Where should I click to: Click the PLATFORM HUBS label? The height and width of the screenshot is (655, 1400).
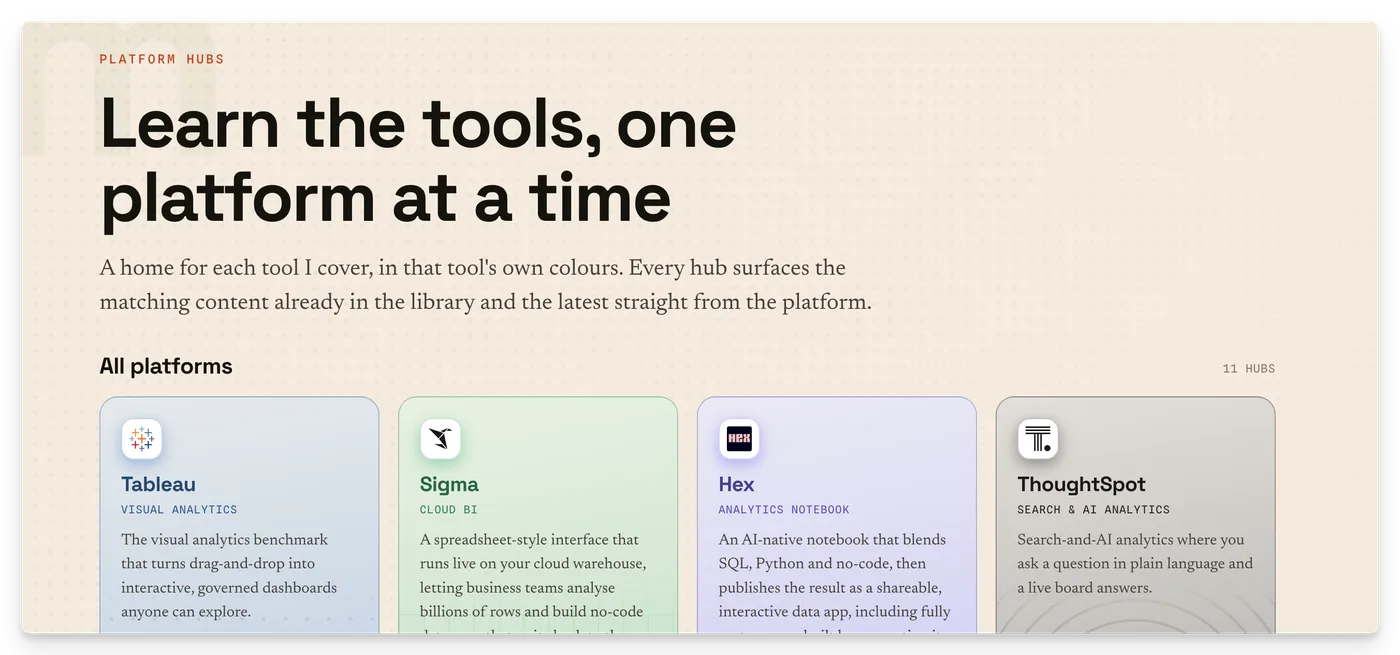point(162,59)
